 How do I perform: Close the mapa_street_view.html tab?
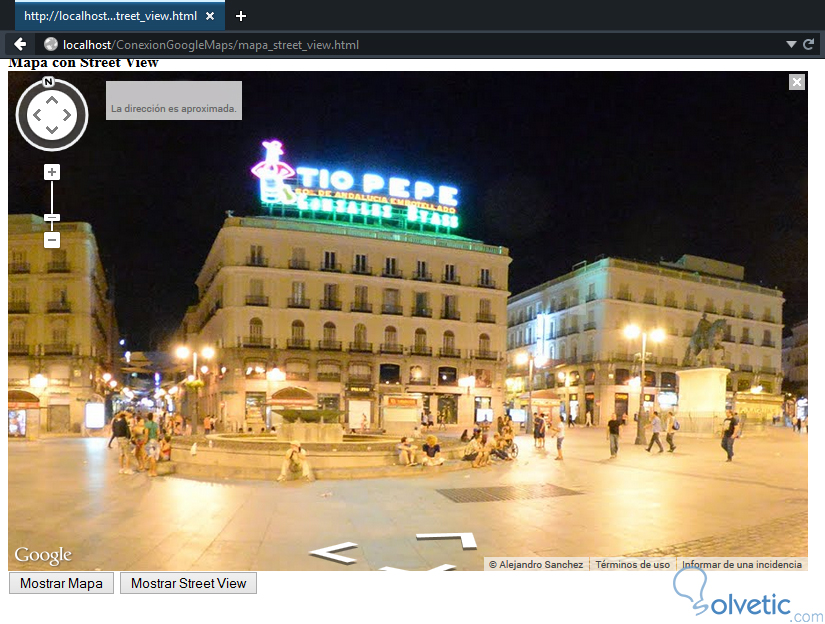point(210,16)
